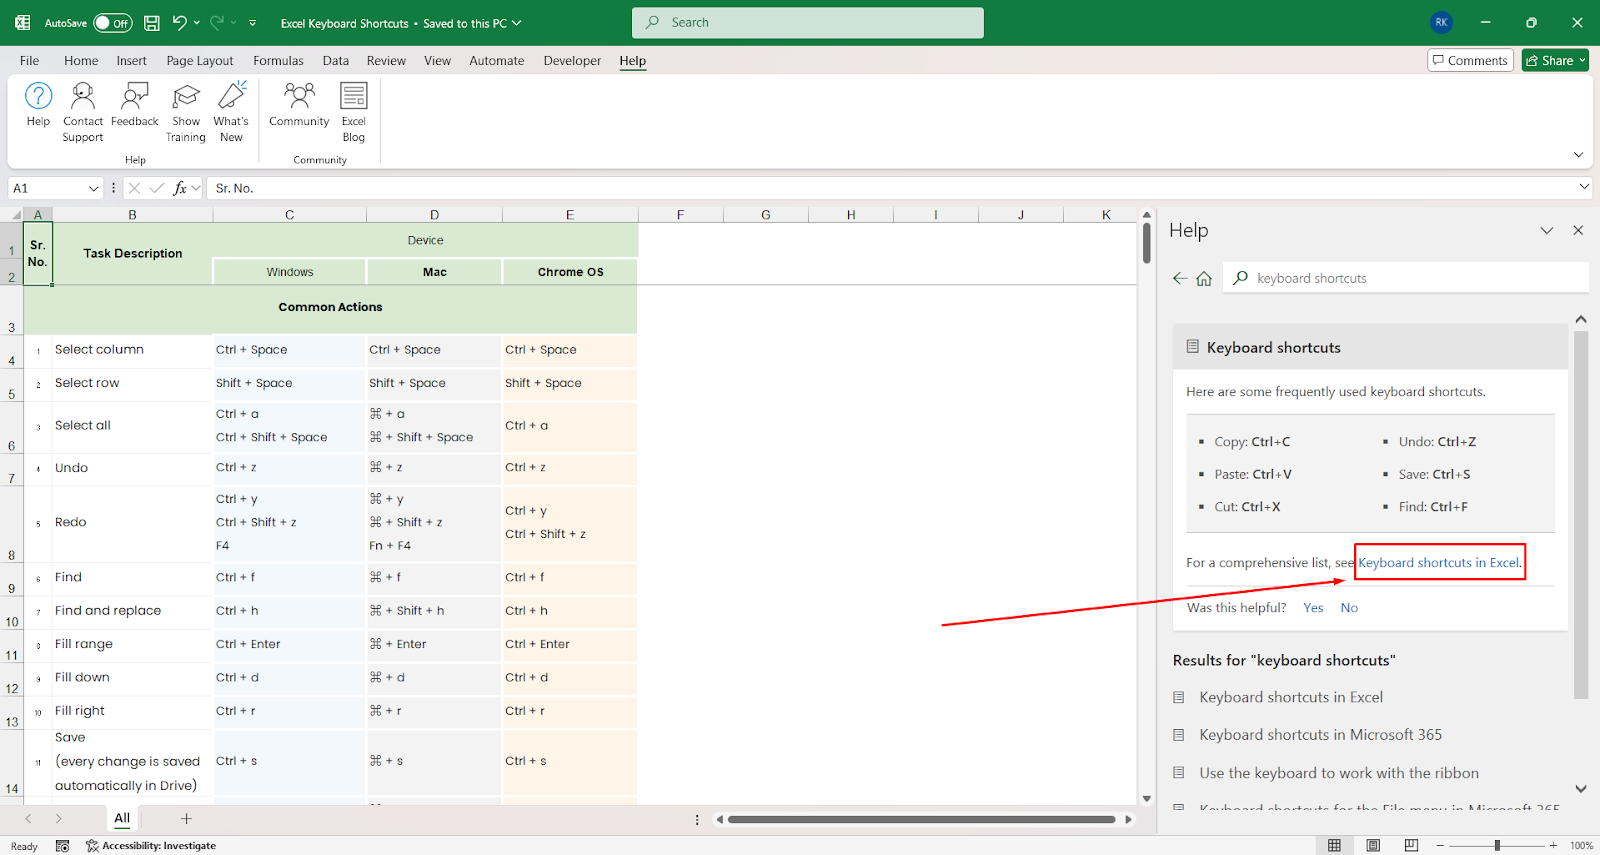Expand the formula bar
The width and height of the screenshot is (1600, 855).
[x=1584, y=186]
